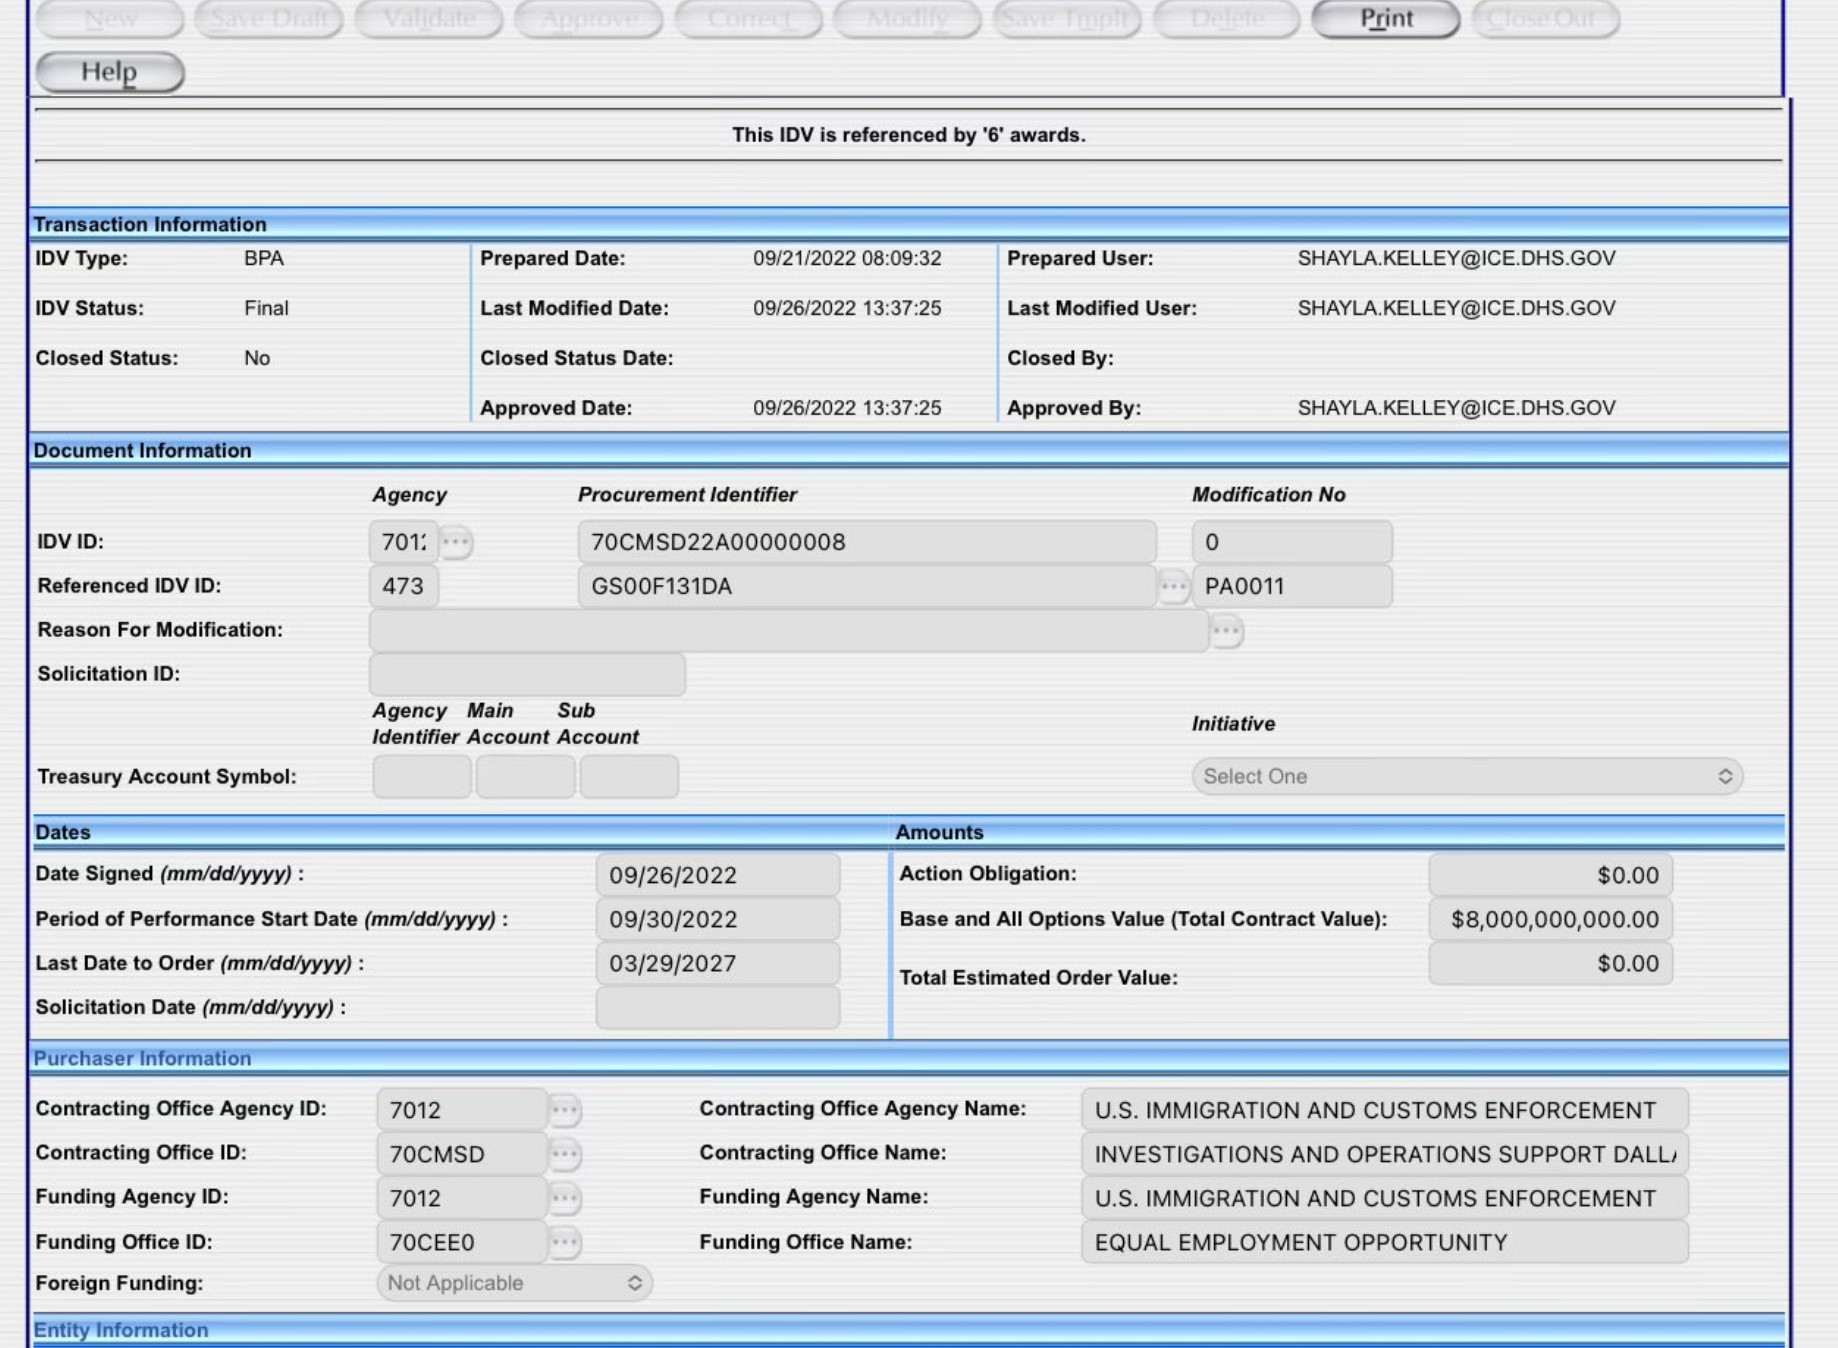
Task: Expand the Foreign Funding dropdown
Action: pyautogui.click(x=514, y=1283)
